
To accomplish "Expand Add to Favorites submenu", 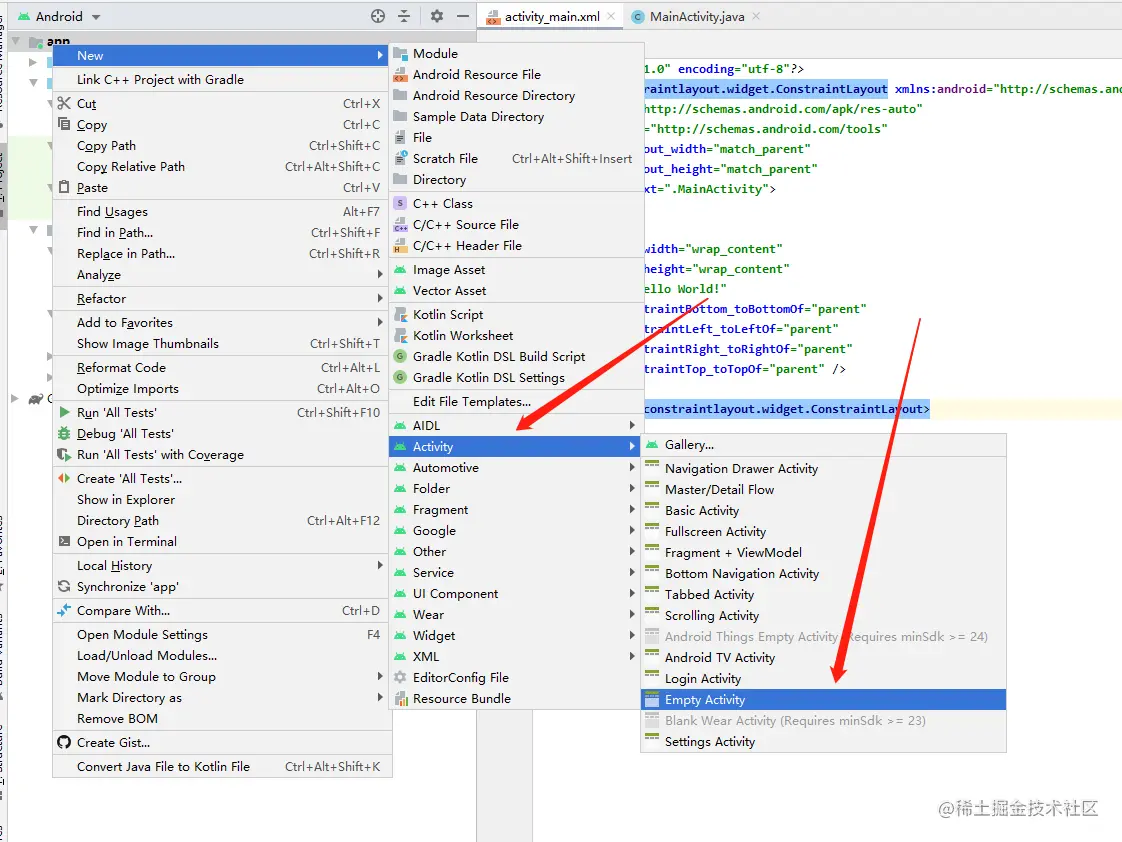I will [x=222, y=323].
